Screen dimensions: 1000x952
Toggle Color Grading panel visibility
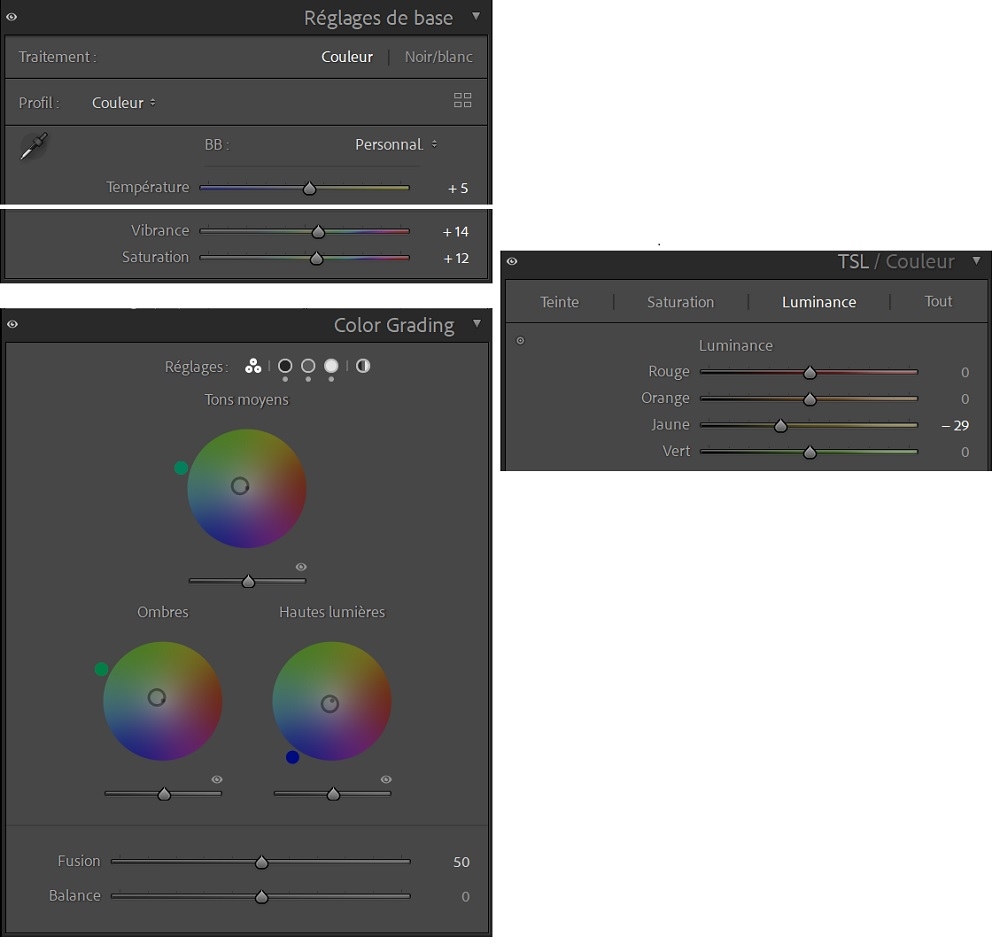click(12, 324)
